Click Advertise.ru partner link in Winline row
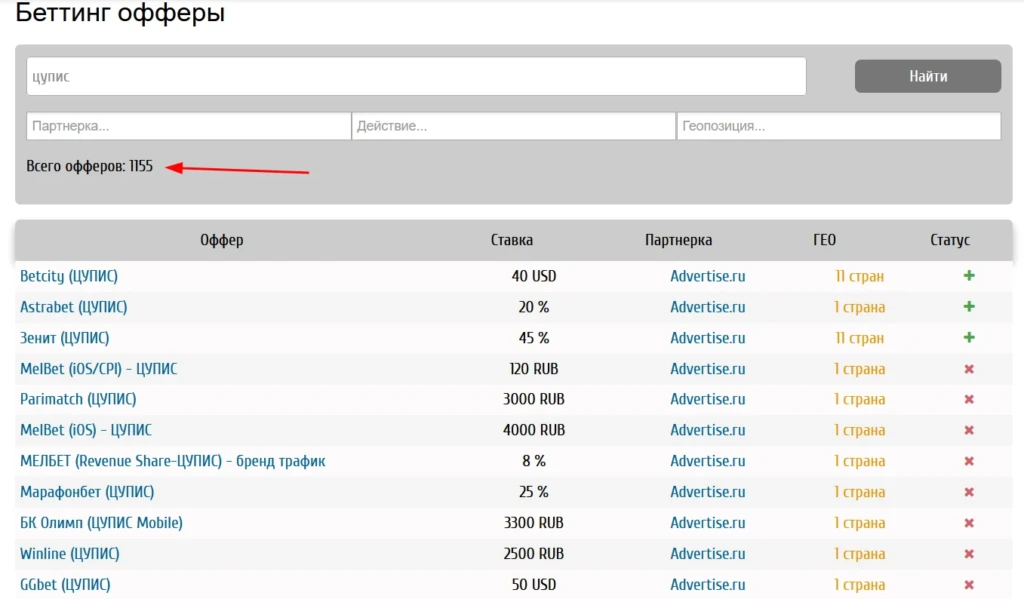The width and height of the screenshot is (1024, 599). coord(707,554)
